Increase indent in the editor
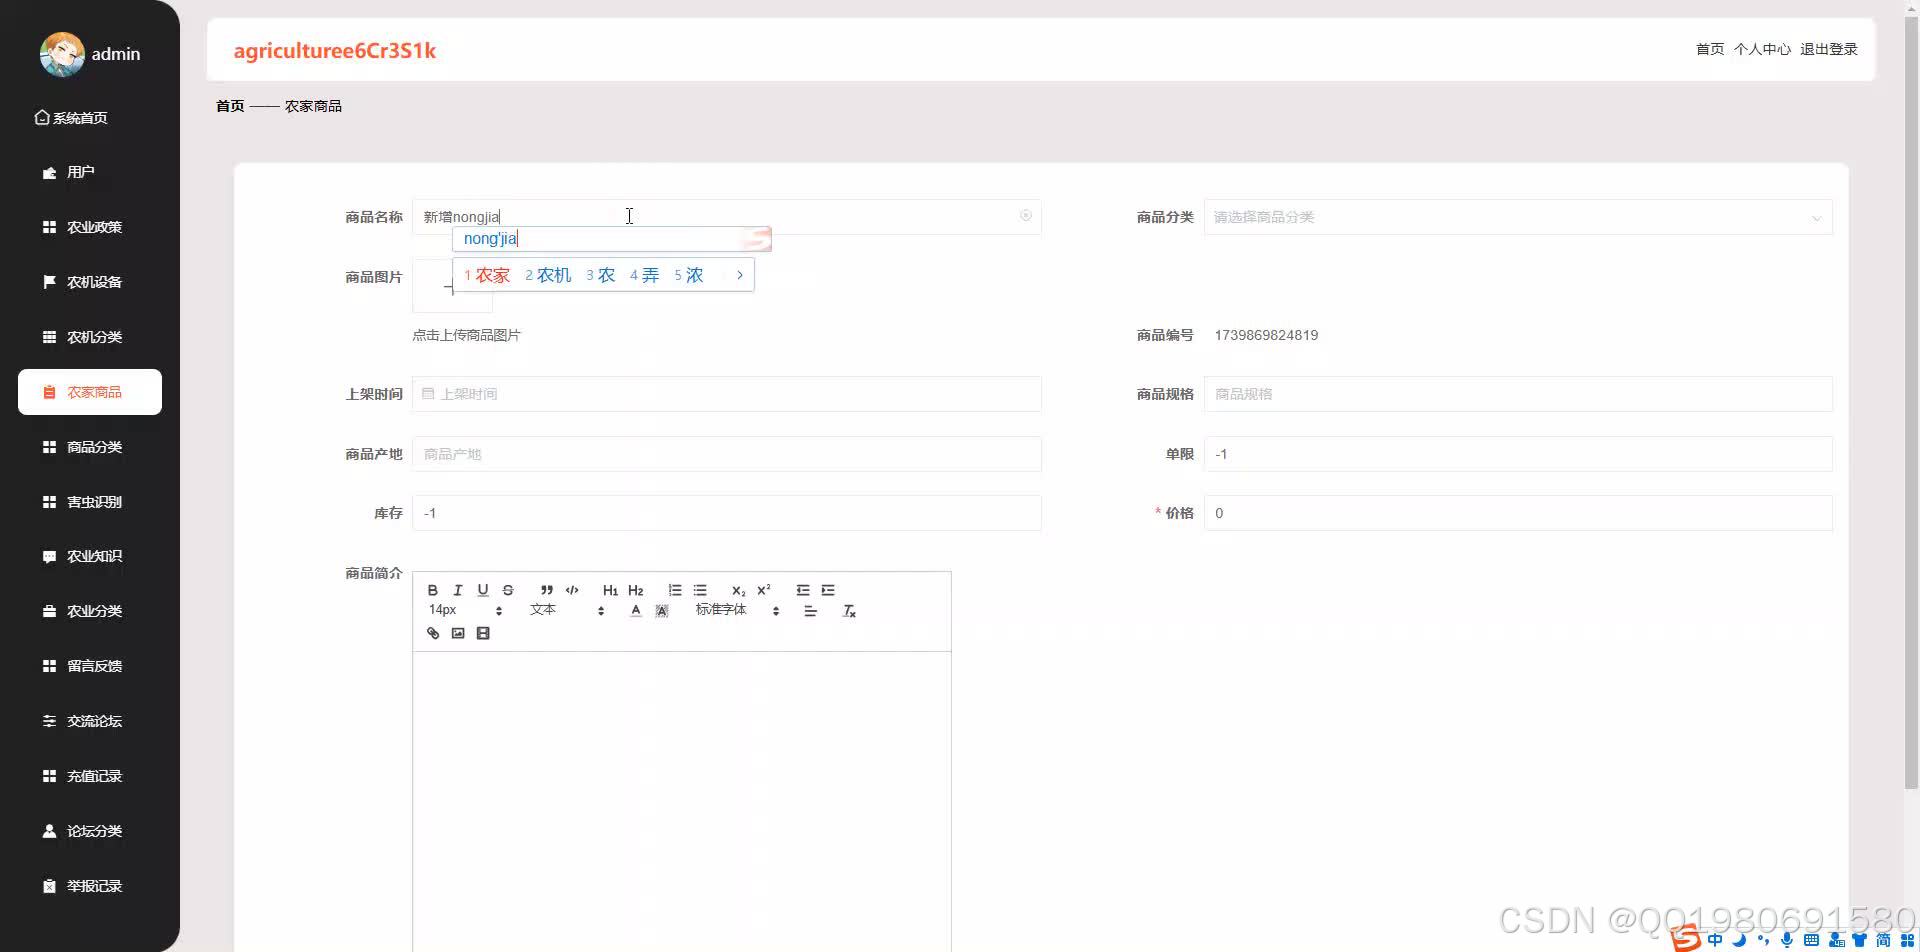Image resolution: width=1920 pixels, height=952 pixels. [x=828, y=590]
